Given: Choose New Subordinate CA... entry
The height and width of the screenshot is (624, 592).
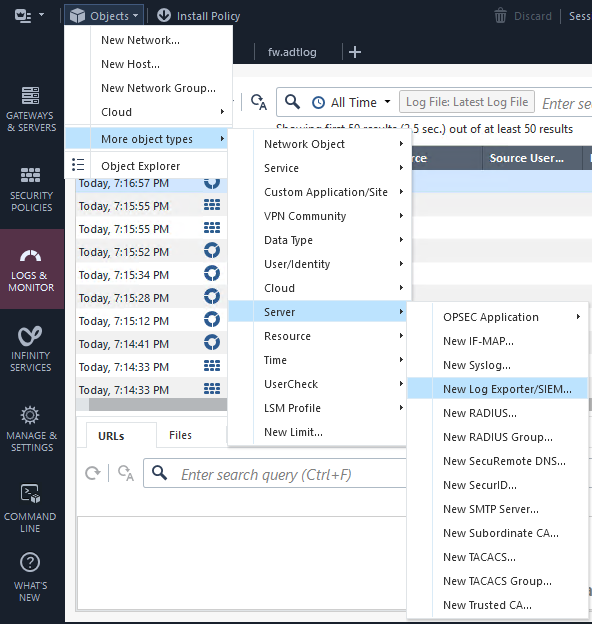Looking at the screenshot, I should (x=497, y=533).
